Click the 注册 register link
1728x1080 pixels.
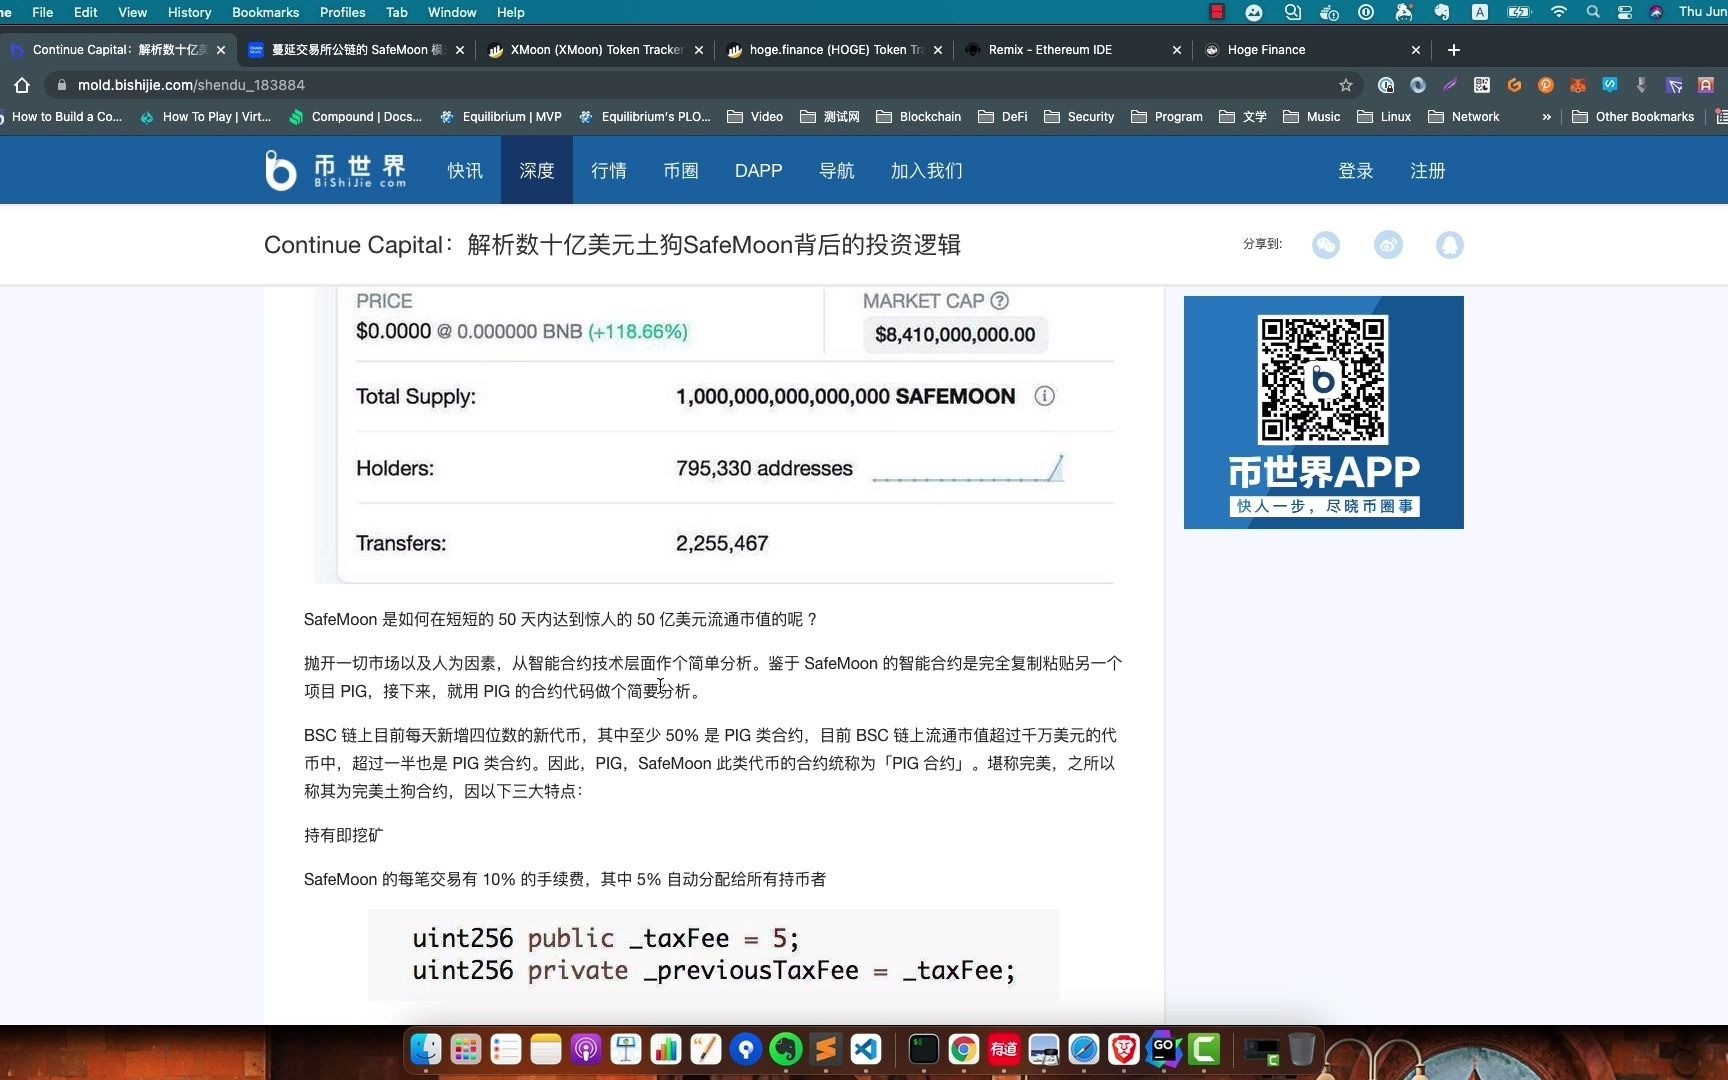pyautogui.click(x=1428, y=170)
